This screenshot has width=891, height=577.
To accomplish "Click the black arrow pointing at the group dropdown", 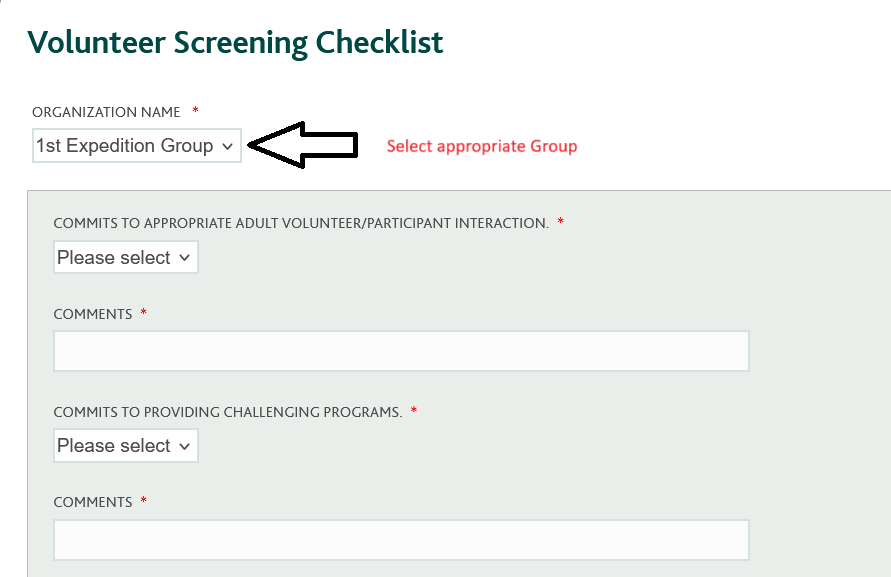I will click(x=303, y=145).
